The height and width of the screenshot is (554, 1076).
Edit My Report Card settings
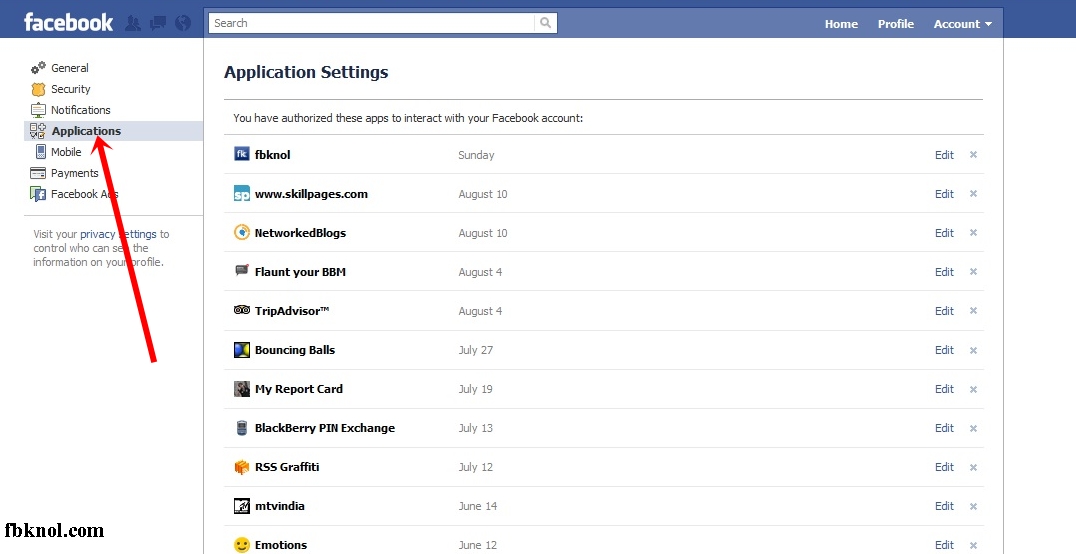coord(944,389)
